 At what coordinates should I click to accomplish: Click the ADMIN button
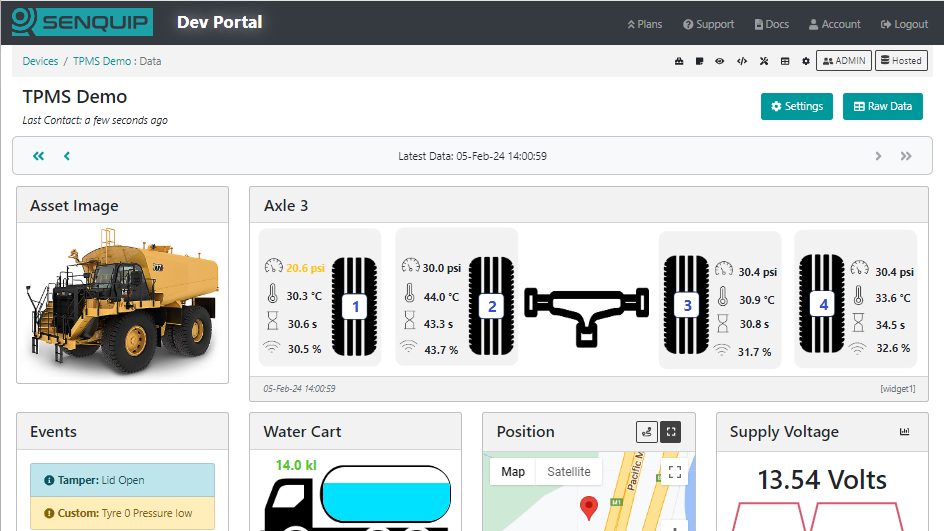[x=843, y=61]
